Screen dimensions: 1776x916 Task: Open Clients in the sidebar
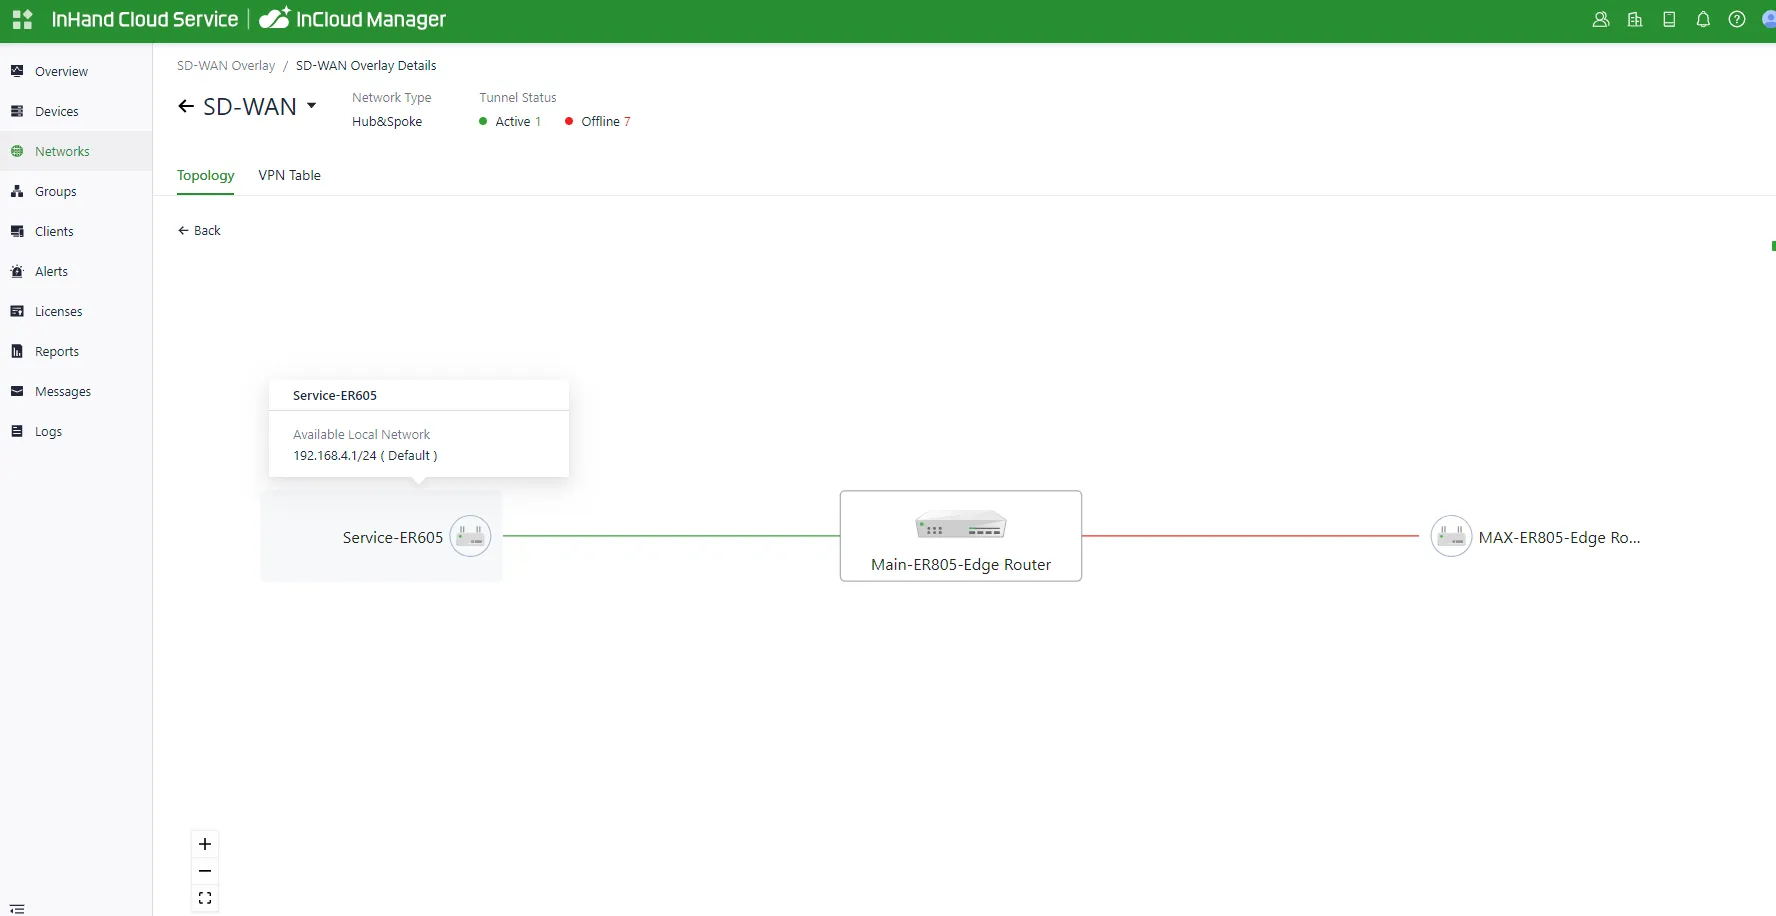click(76, 231)
